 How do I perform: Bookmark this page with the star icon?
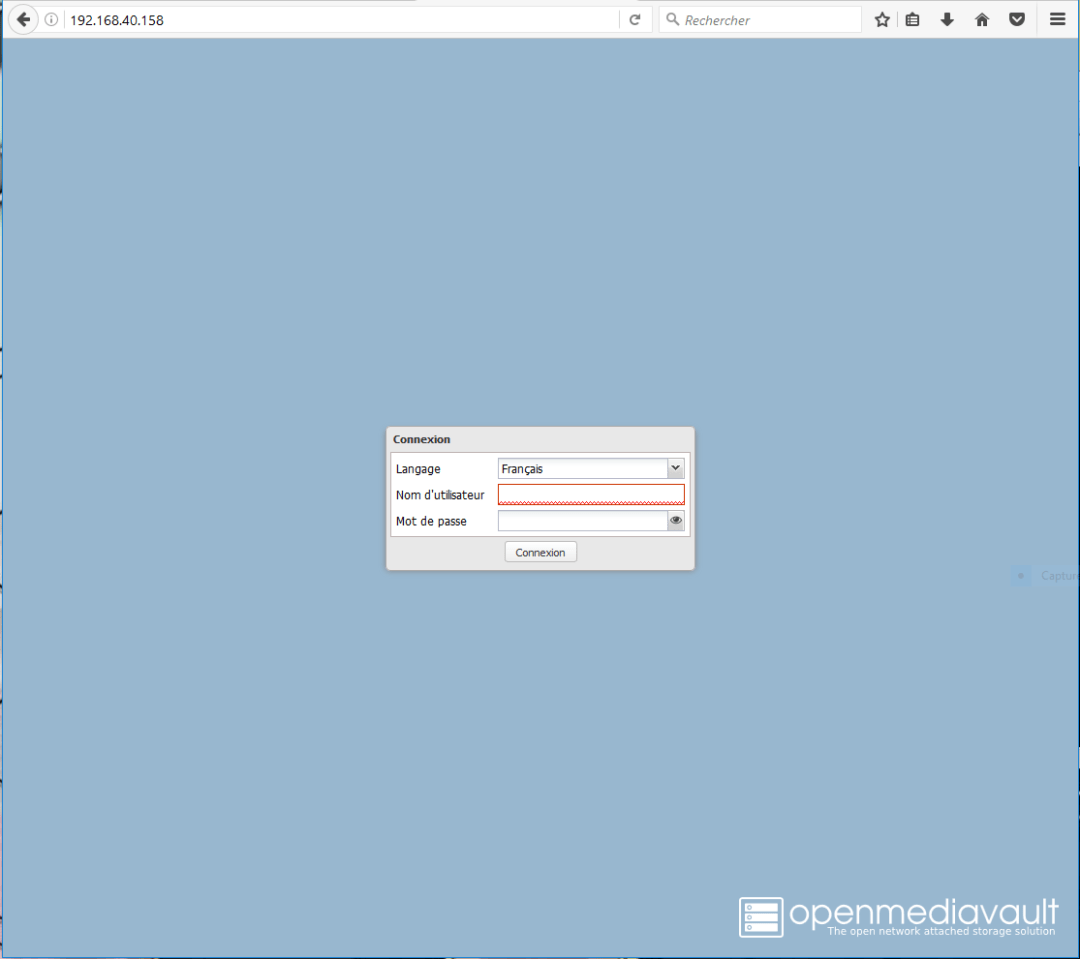(x=881, y=19)
